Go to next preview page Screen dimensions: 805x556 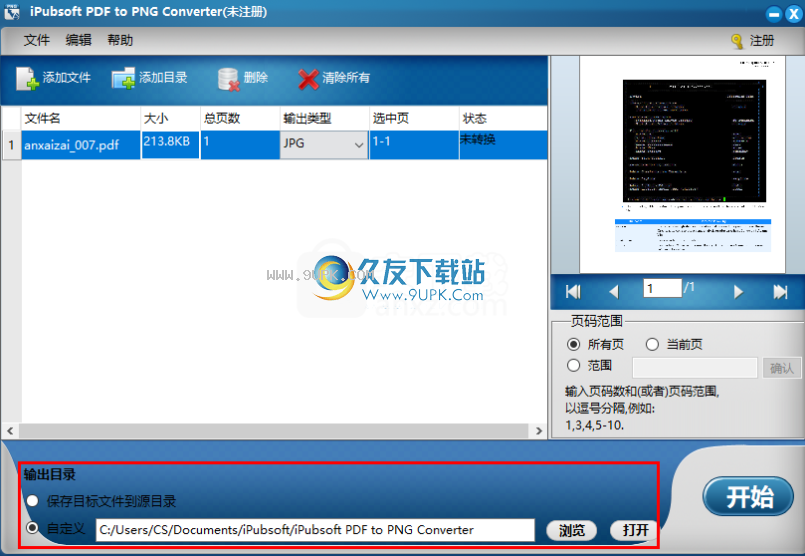[738, 292]
